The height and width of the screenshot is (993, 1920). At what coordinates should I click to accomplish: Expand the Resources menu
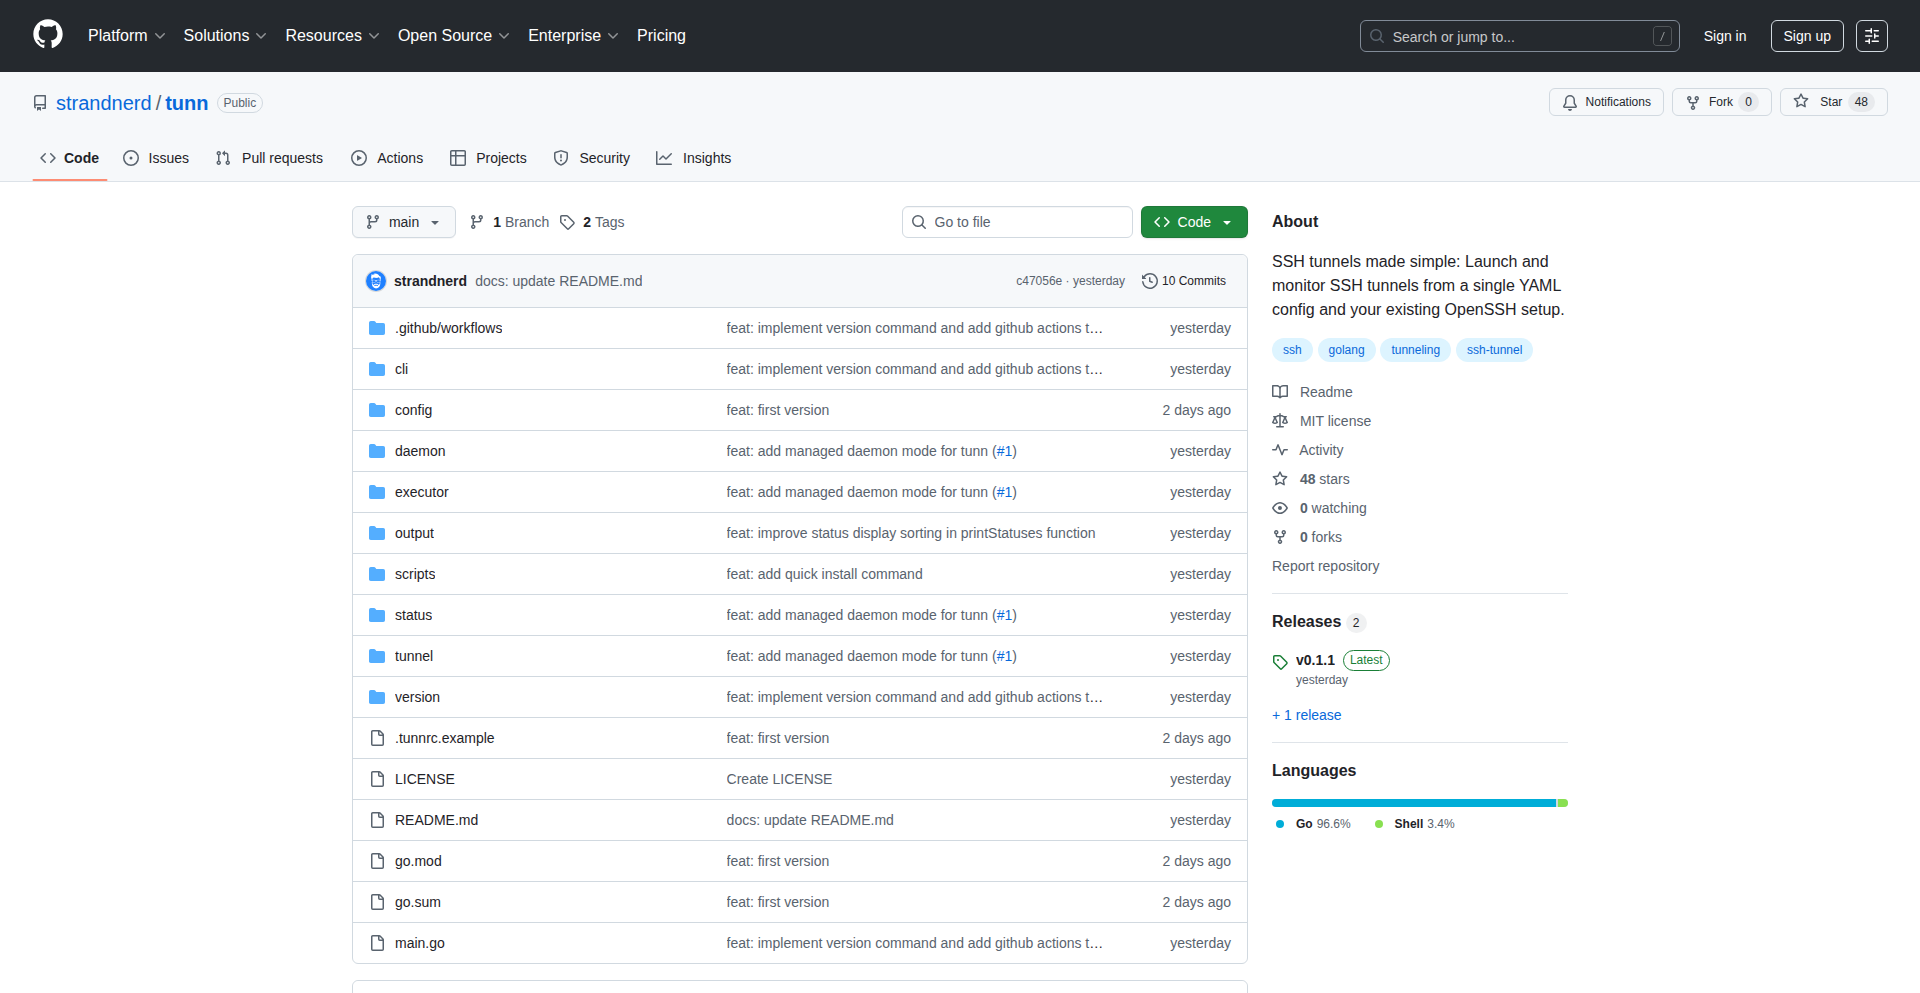332,35
